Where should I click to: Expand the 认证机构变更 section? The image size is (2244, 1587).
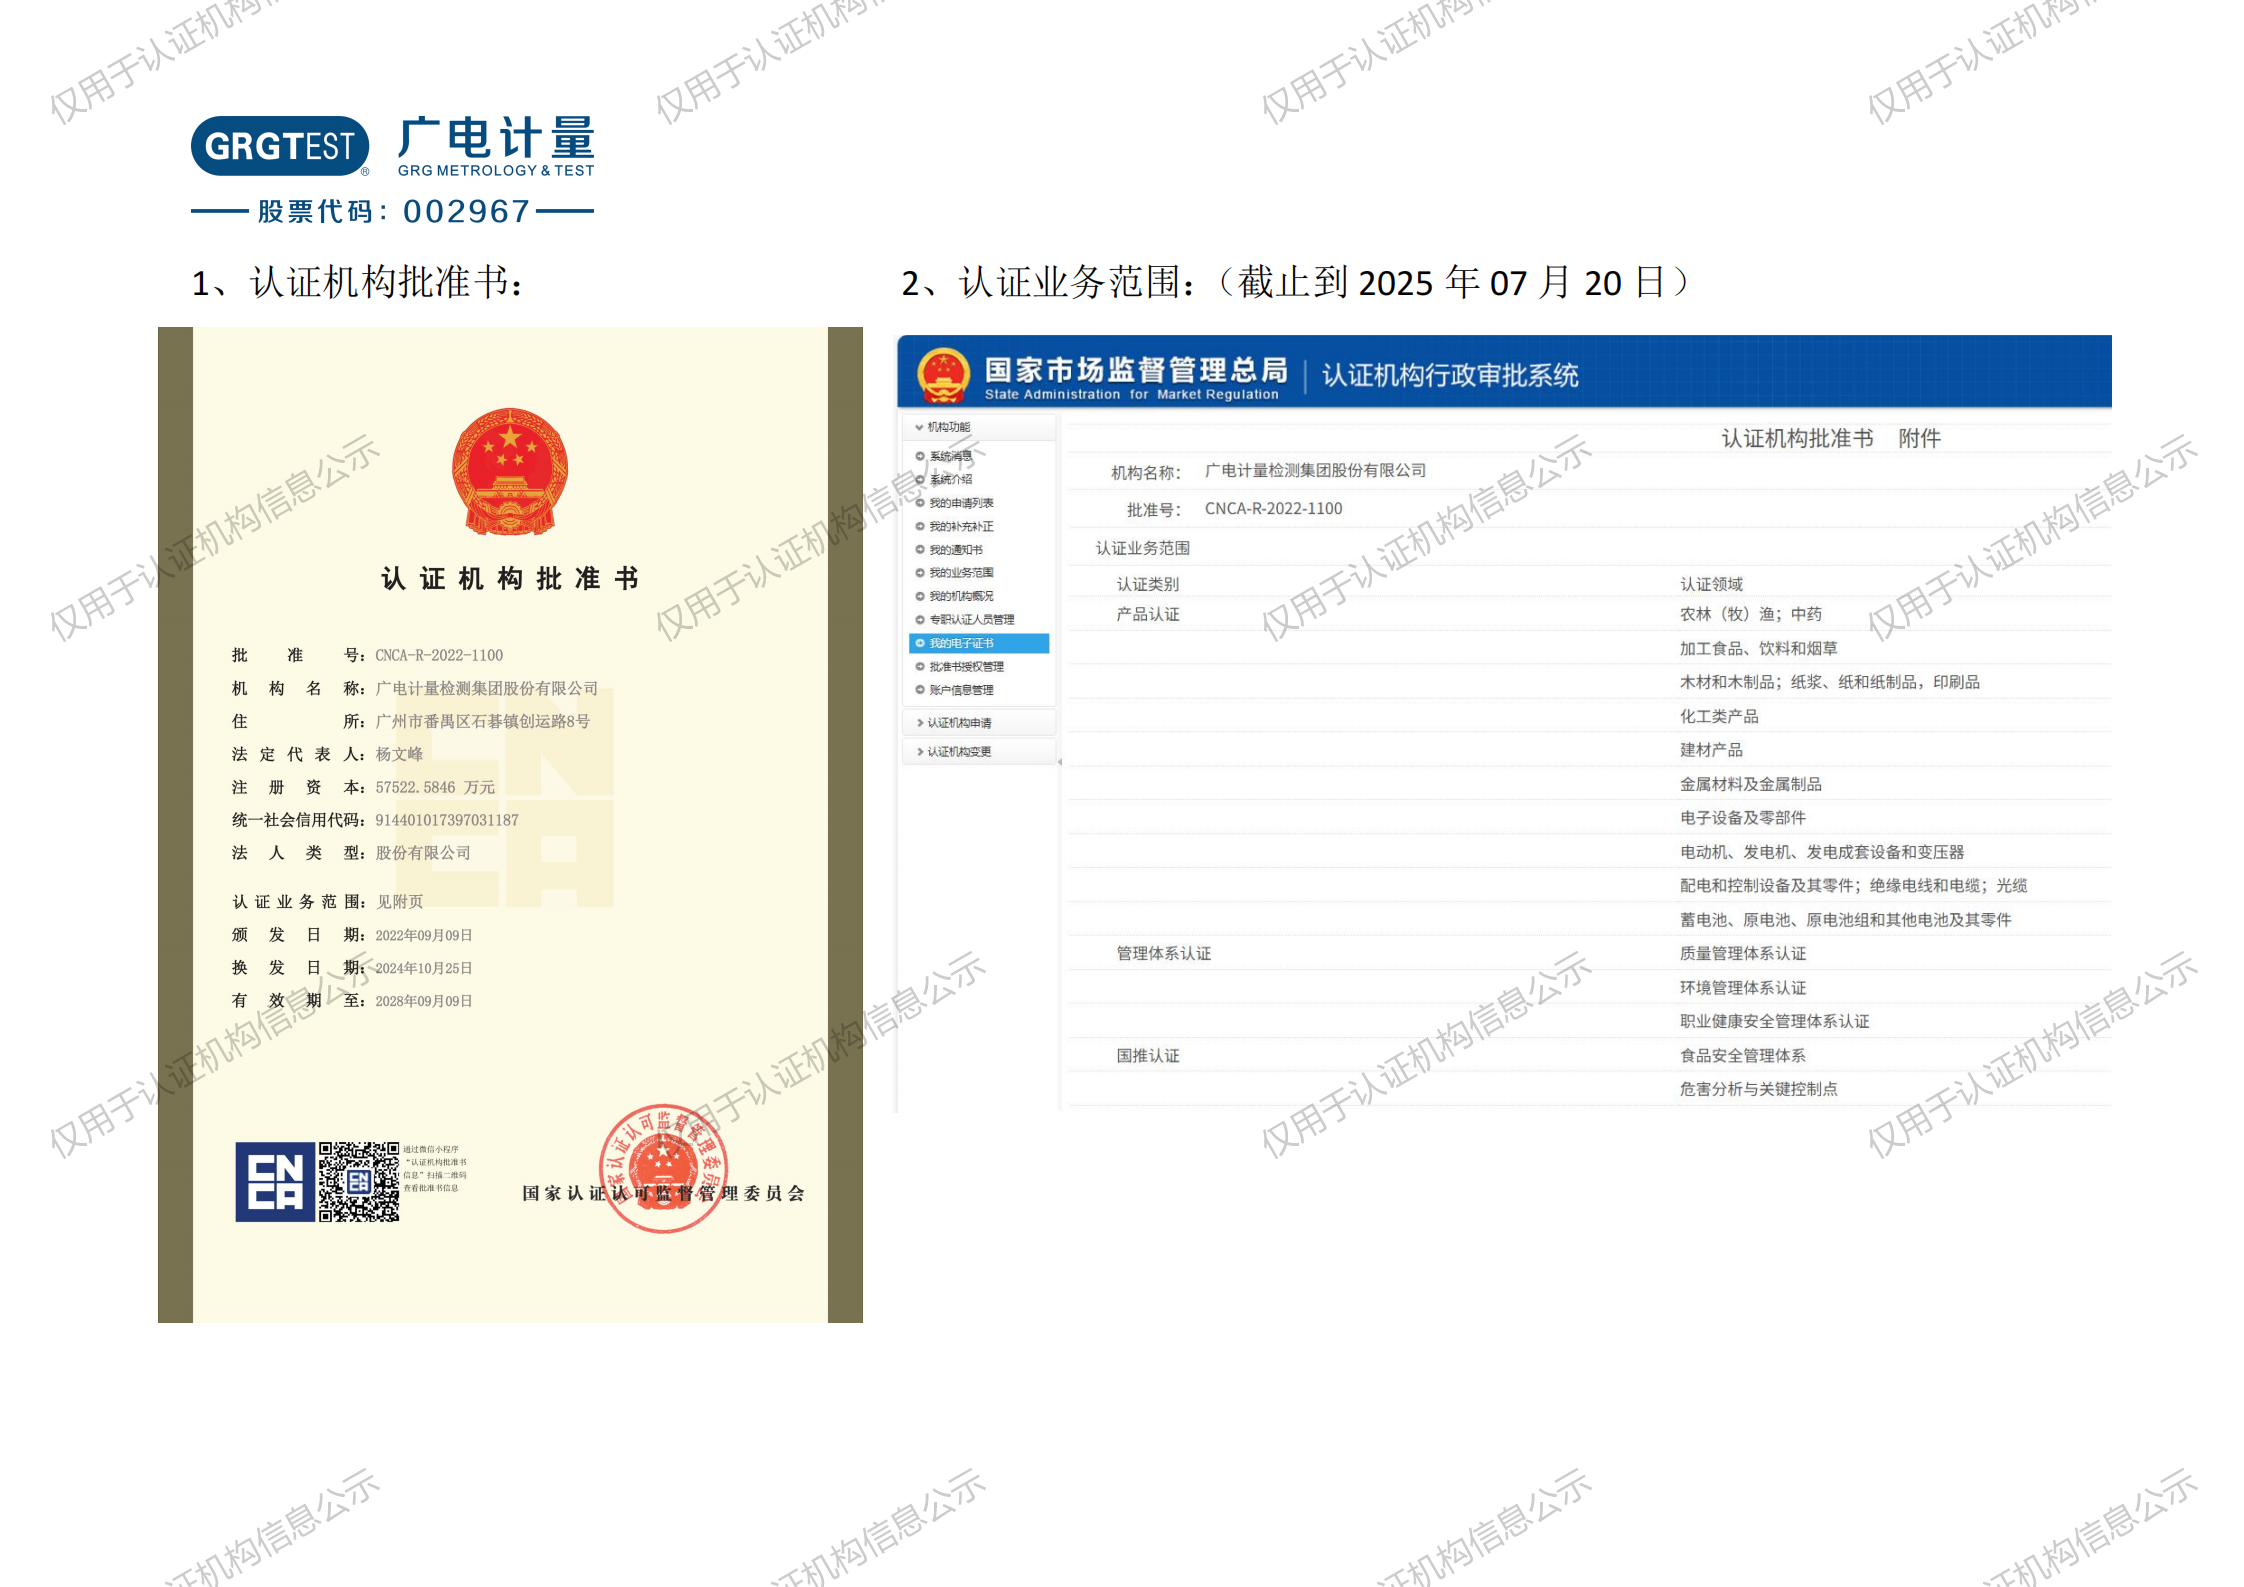[958, 752]
